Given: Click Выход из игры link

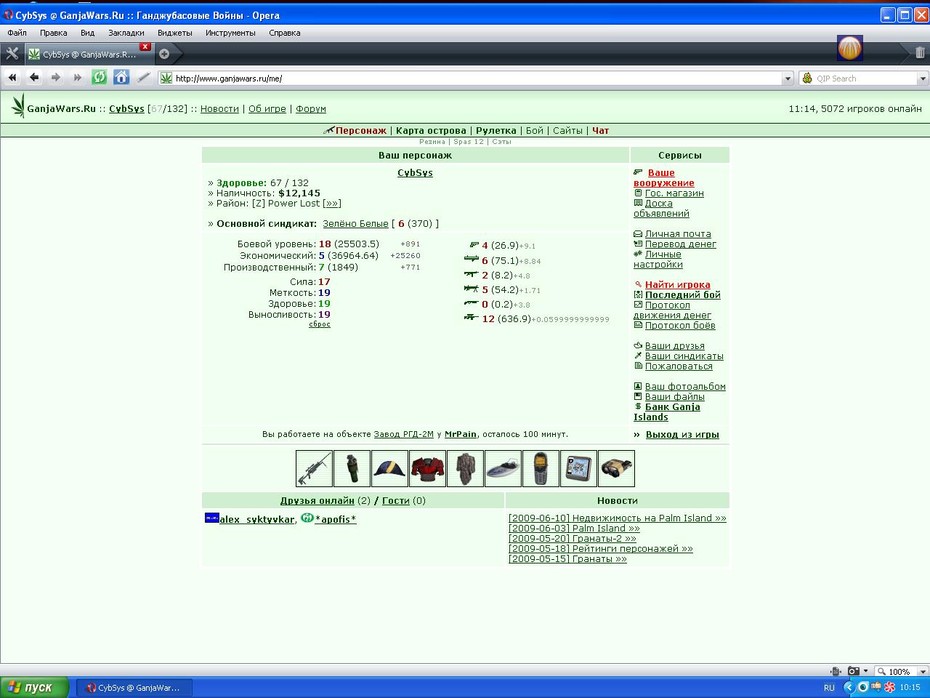Looking at the screenshot, I should pos(682,434).
